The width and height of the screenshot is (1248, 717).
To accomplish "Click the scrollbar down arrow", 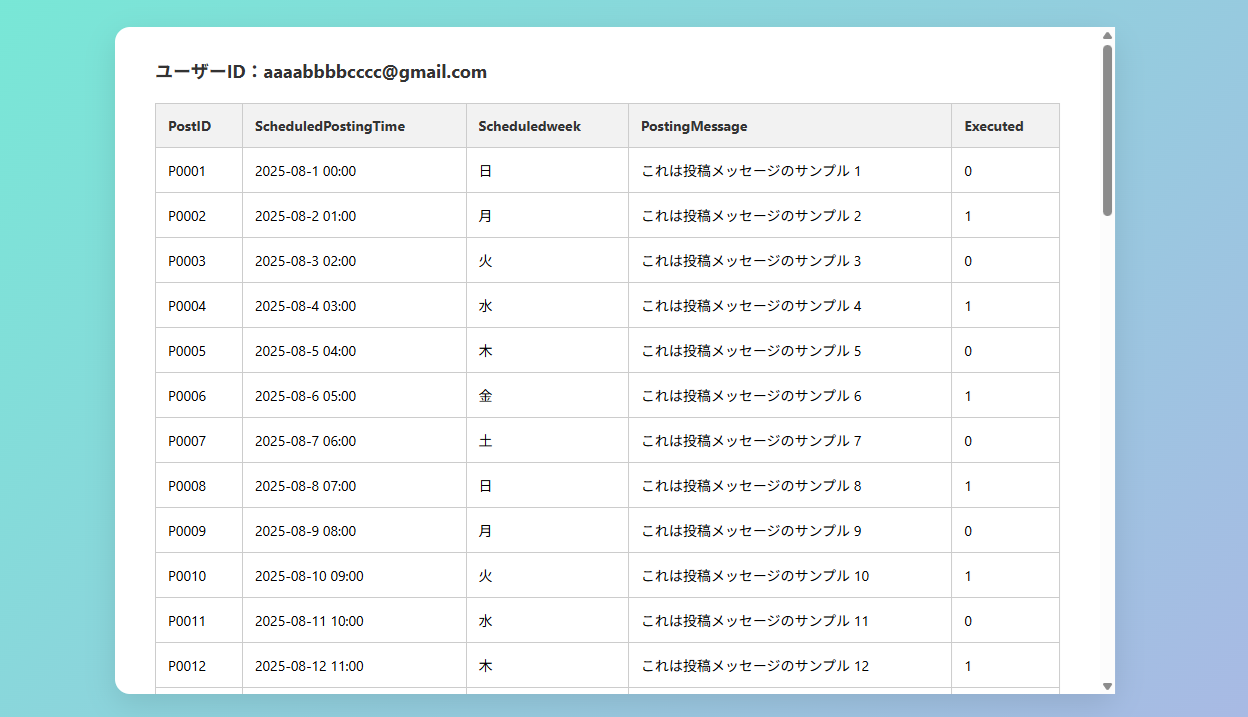I will (1107, 686).
